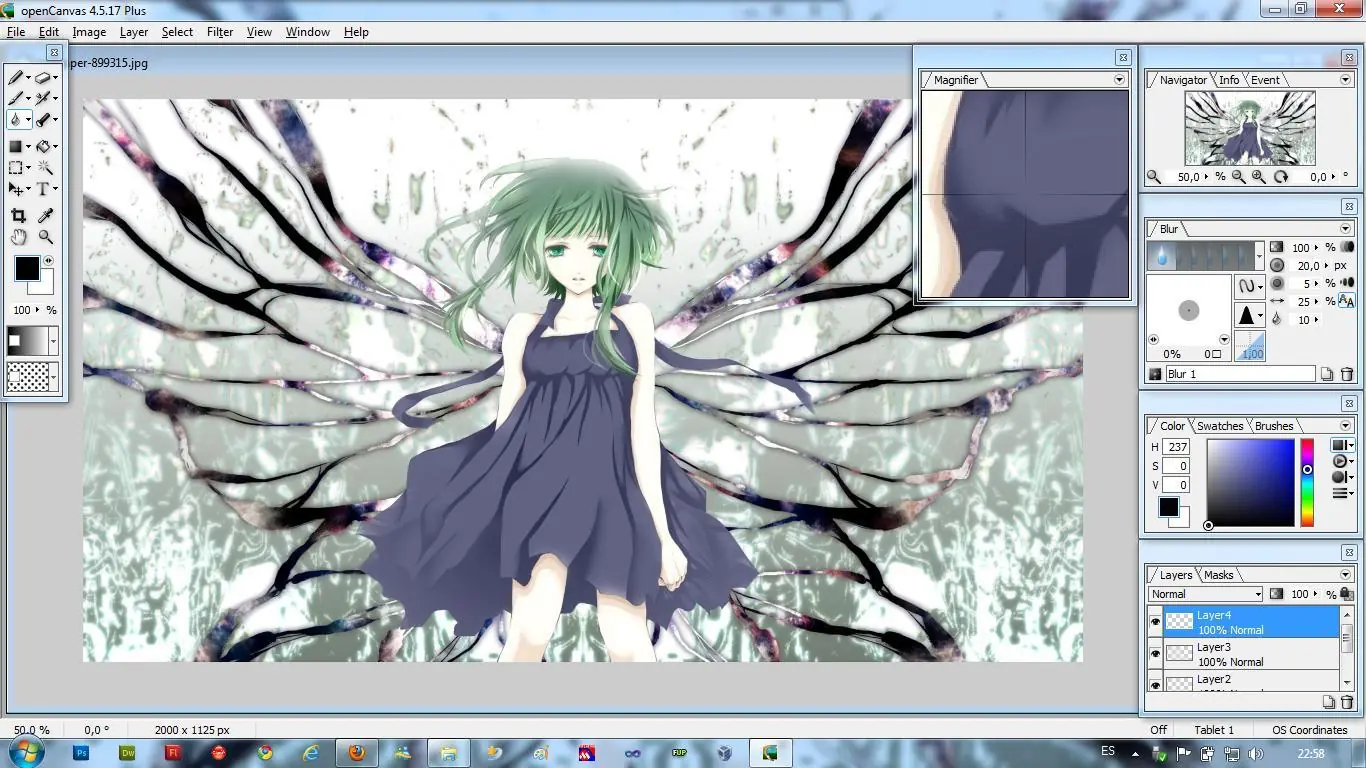The width and height of the screenshot is (1366, 768).
Task: Click the airbrush-style tool beside Blur
Action: click(43, 119)
